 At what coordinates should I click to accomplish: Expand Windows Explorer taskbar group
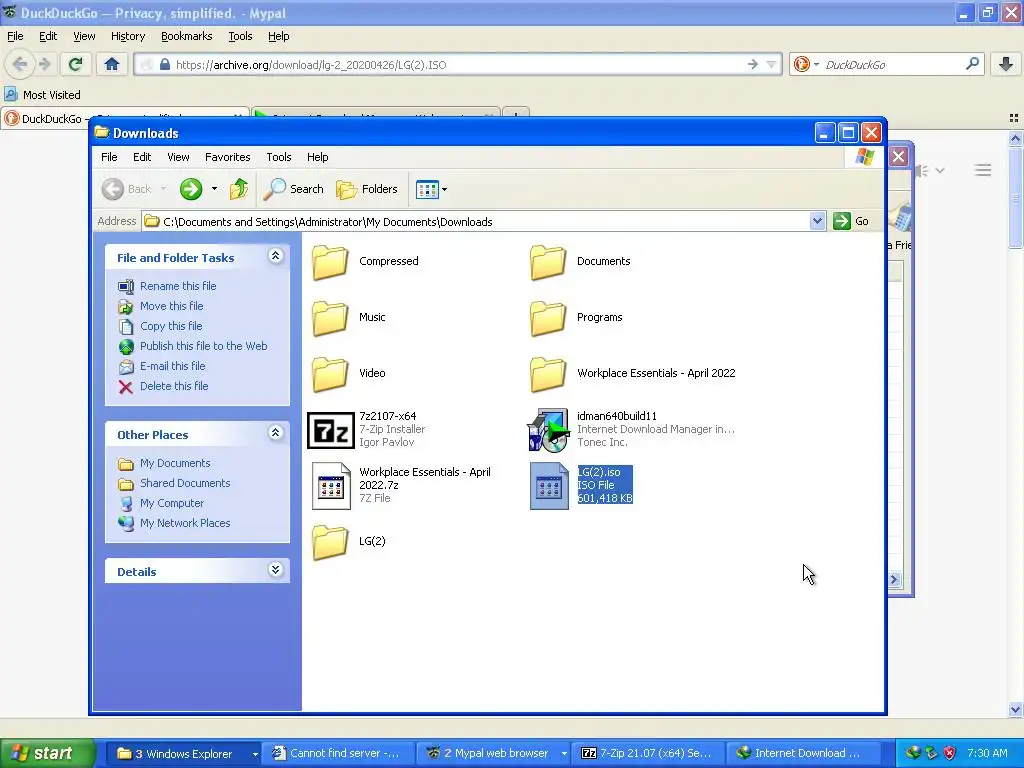point(255,754)
